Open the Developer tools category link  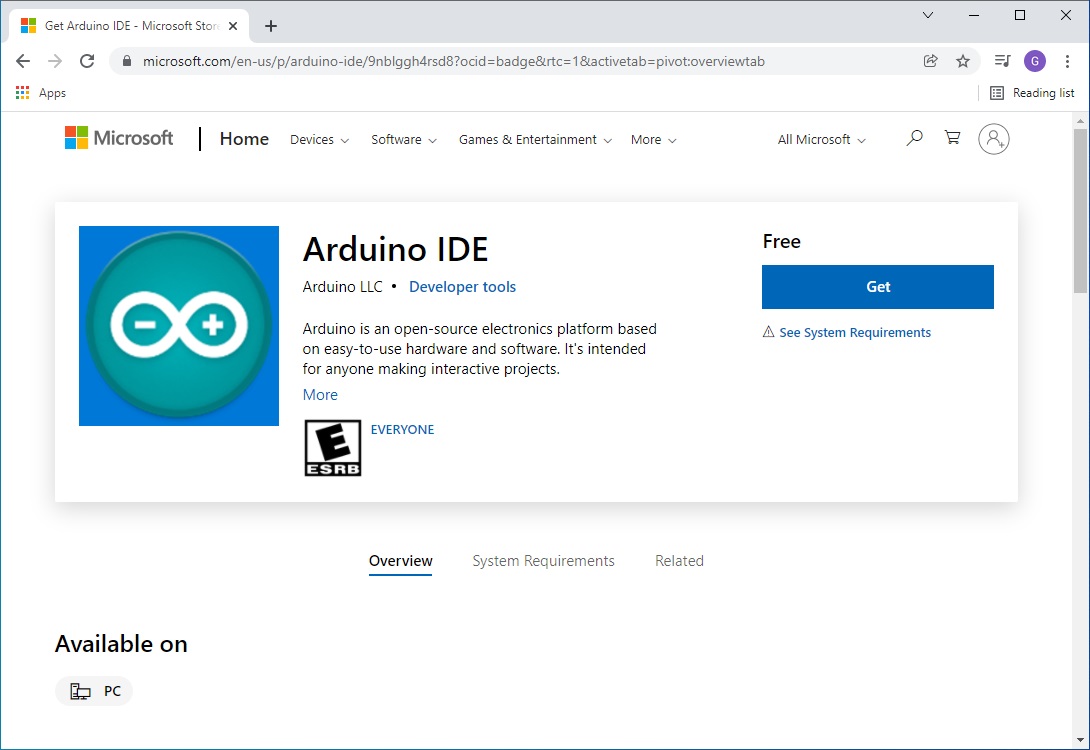point(462,287)
